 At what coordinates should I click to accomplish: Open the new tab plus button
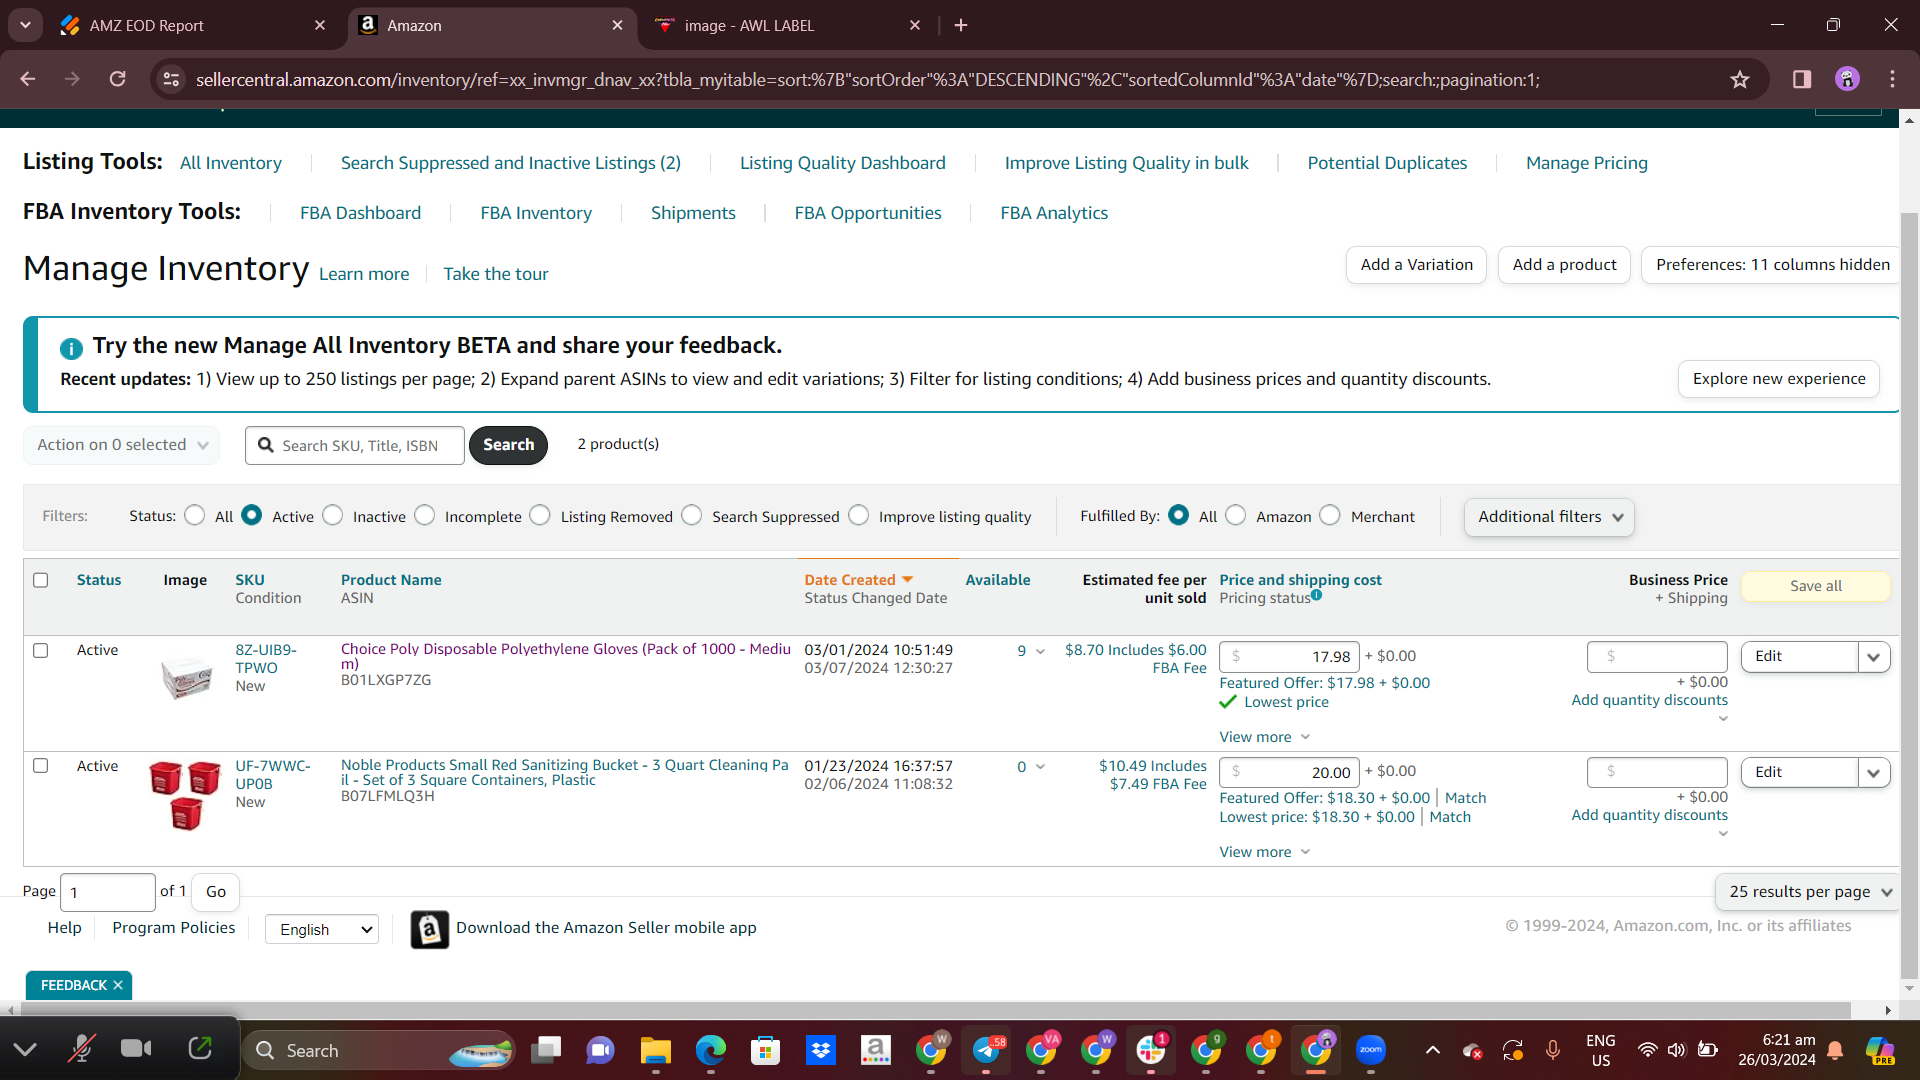point(961,25)
